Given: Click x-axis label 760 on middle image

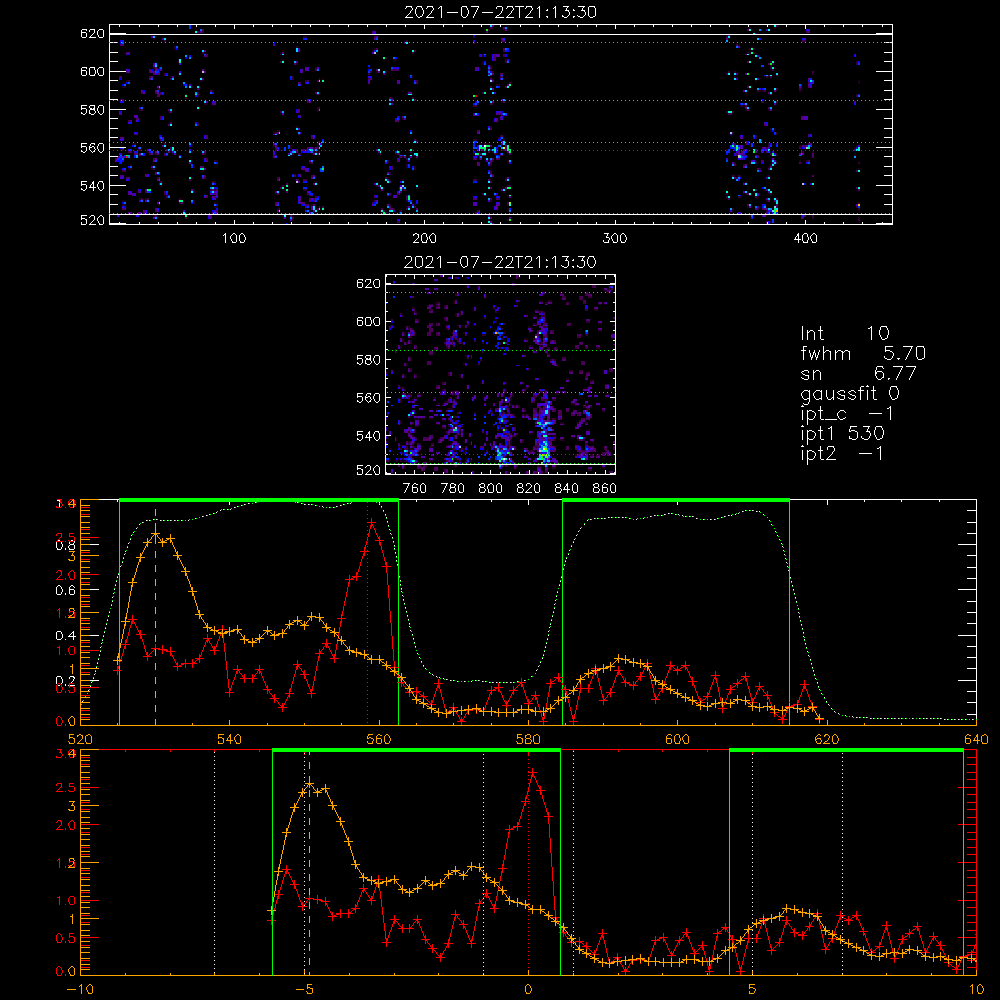Looking at the screenshot, I should [x=415, y=489].
